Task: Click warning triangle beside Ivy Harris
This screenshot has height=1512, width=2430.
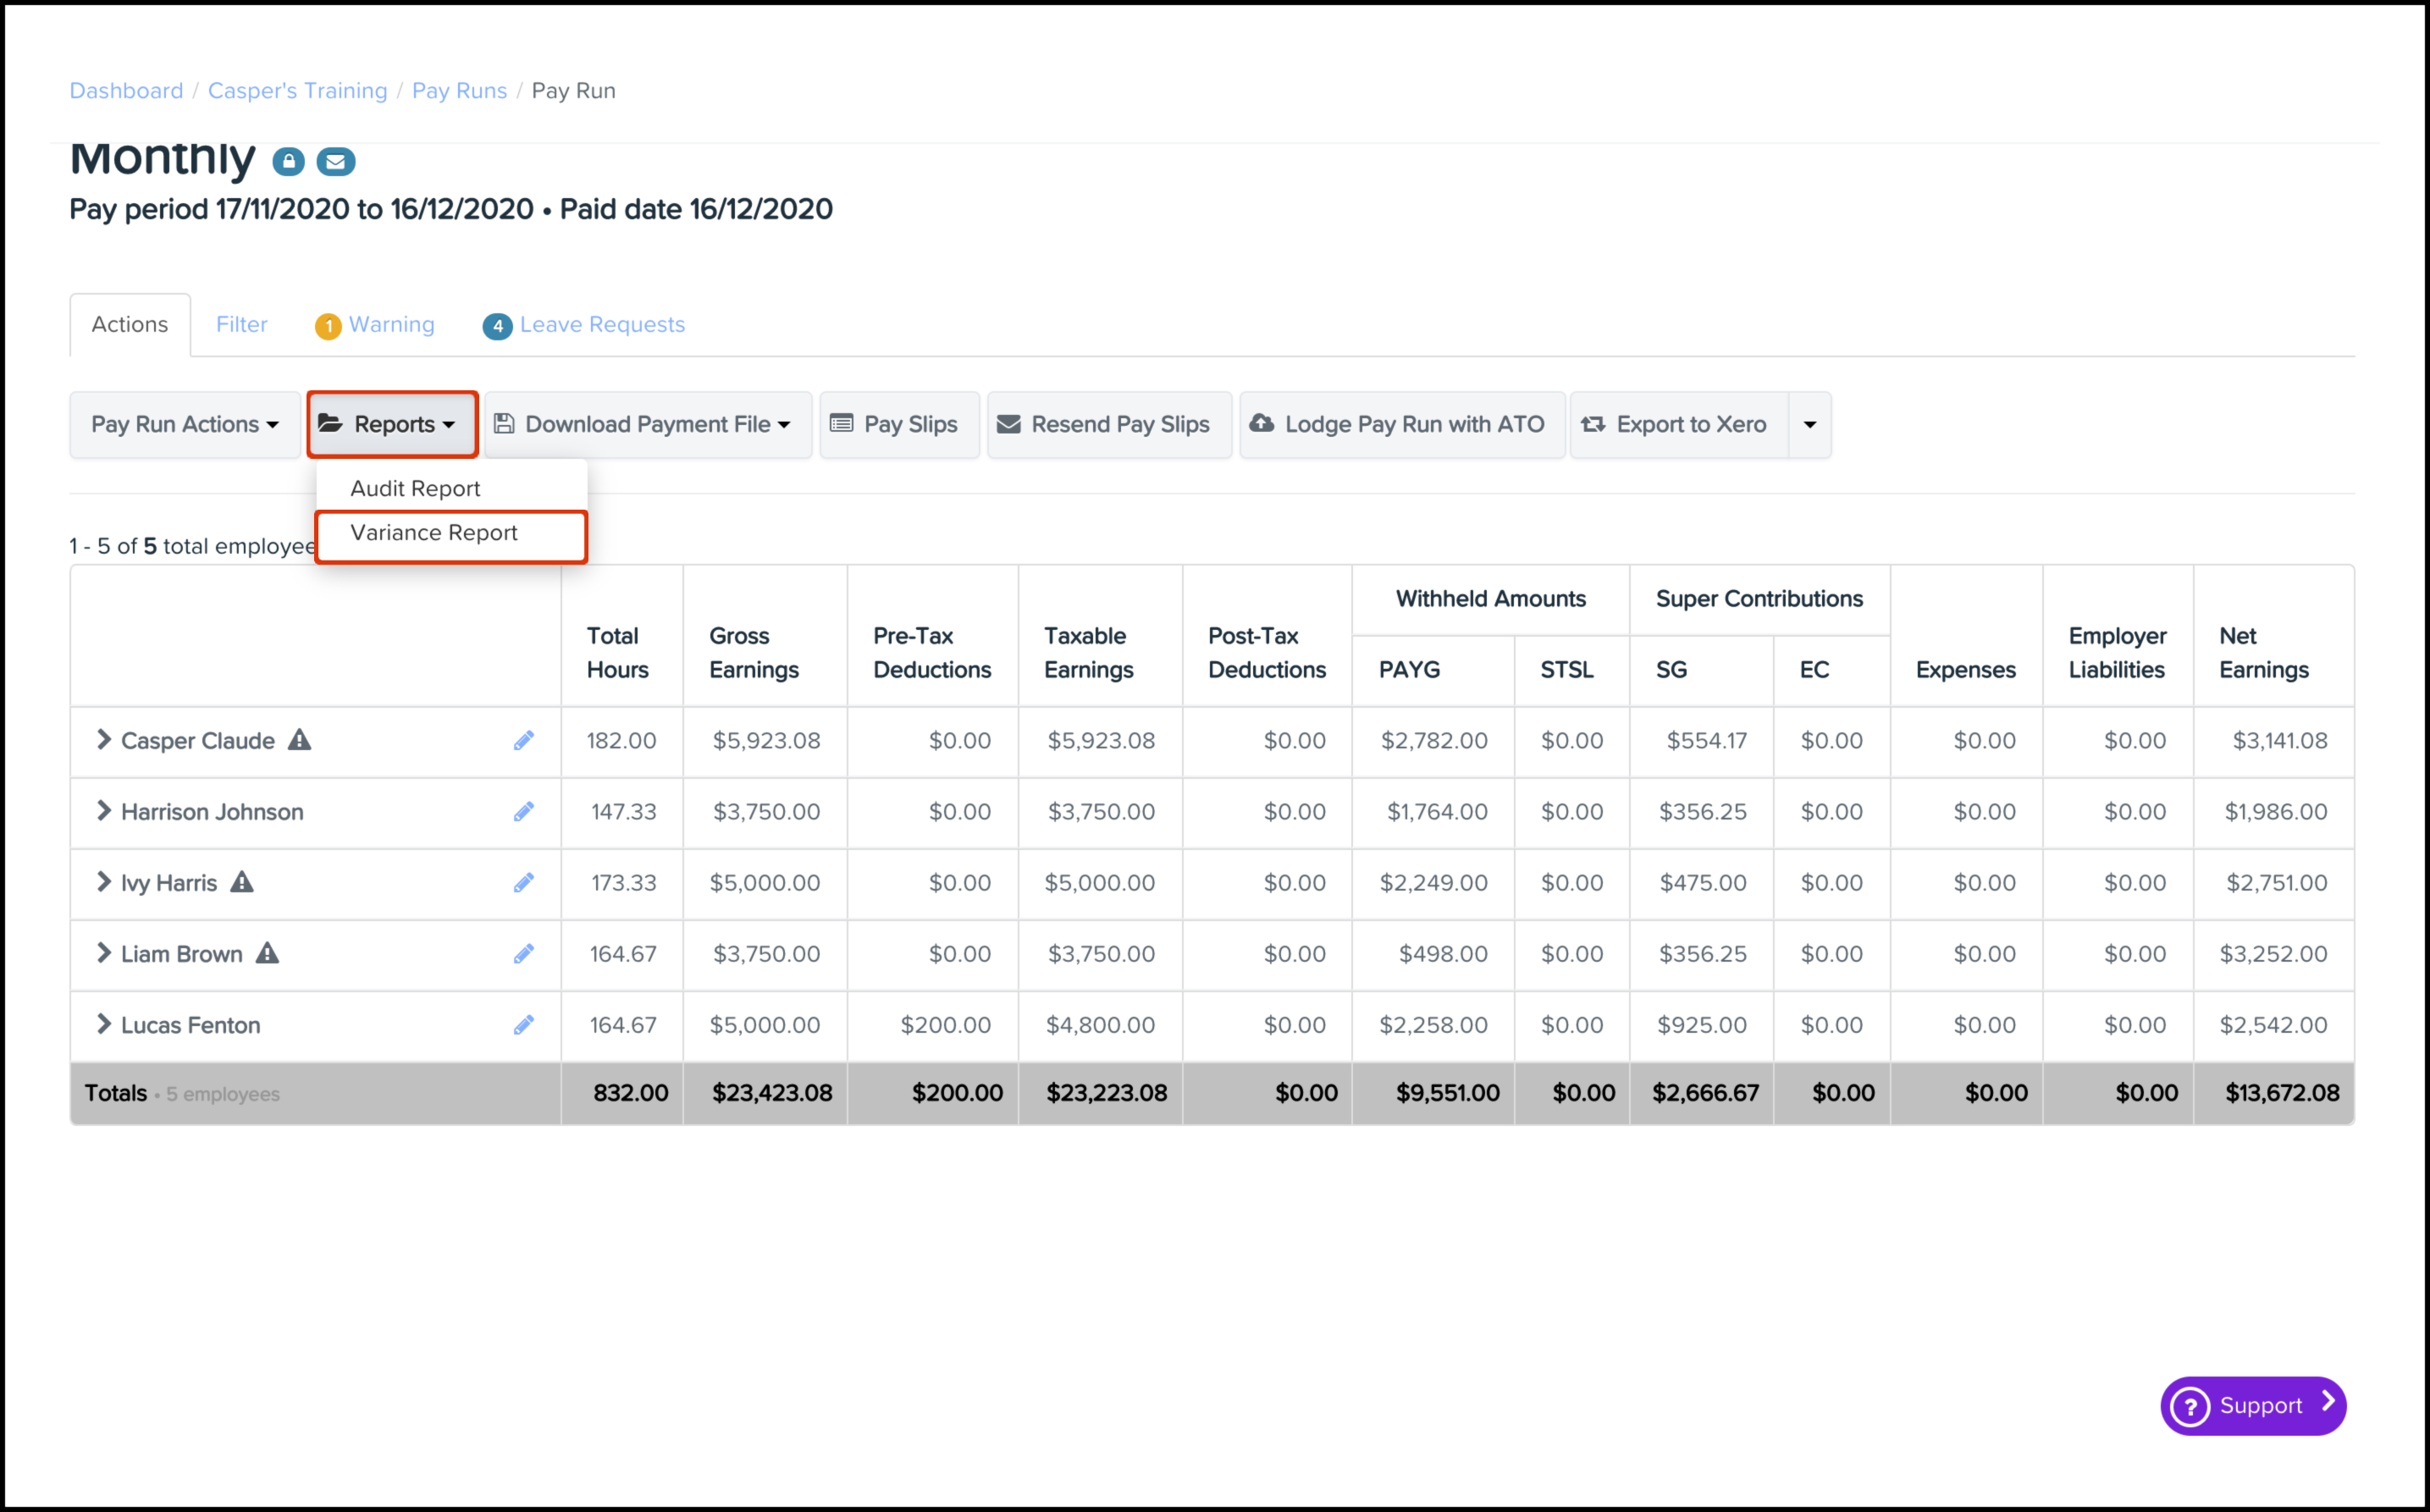Action: point(242,882)
